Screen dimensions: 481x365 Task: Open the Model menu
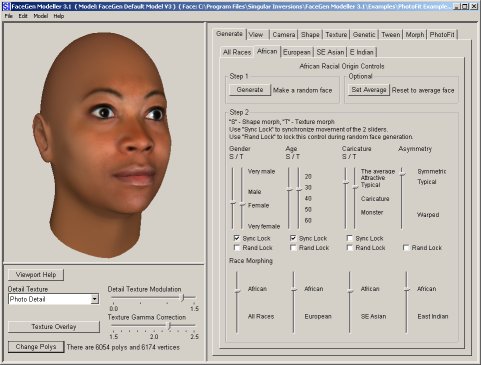click(41, 16)
